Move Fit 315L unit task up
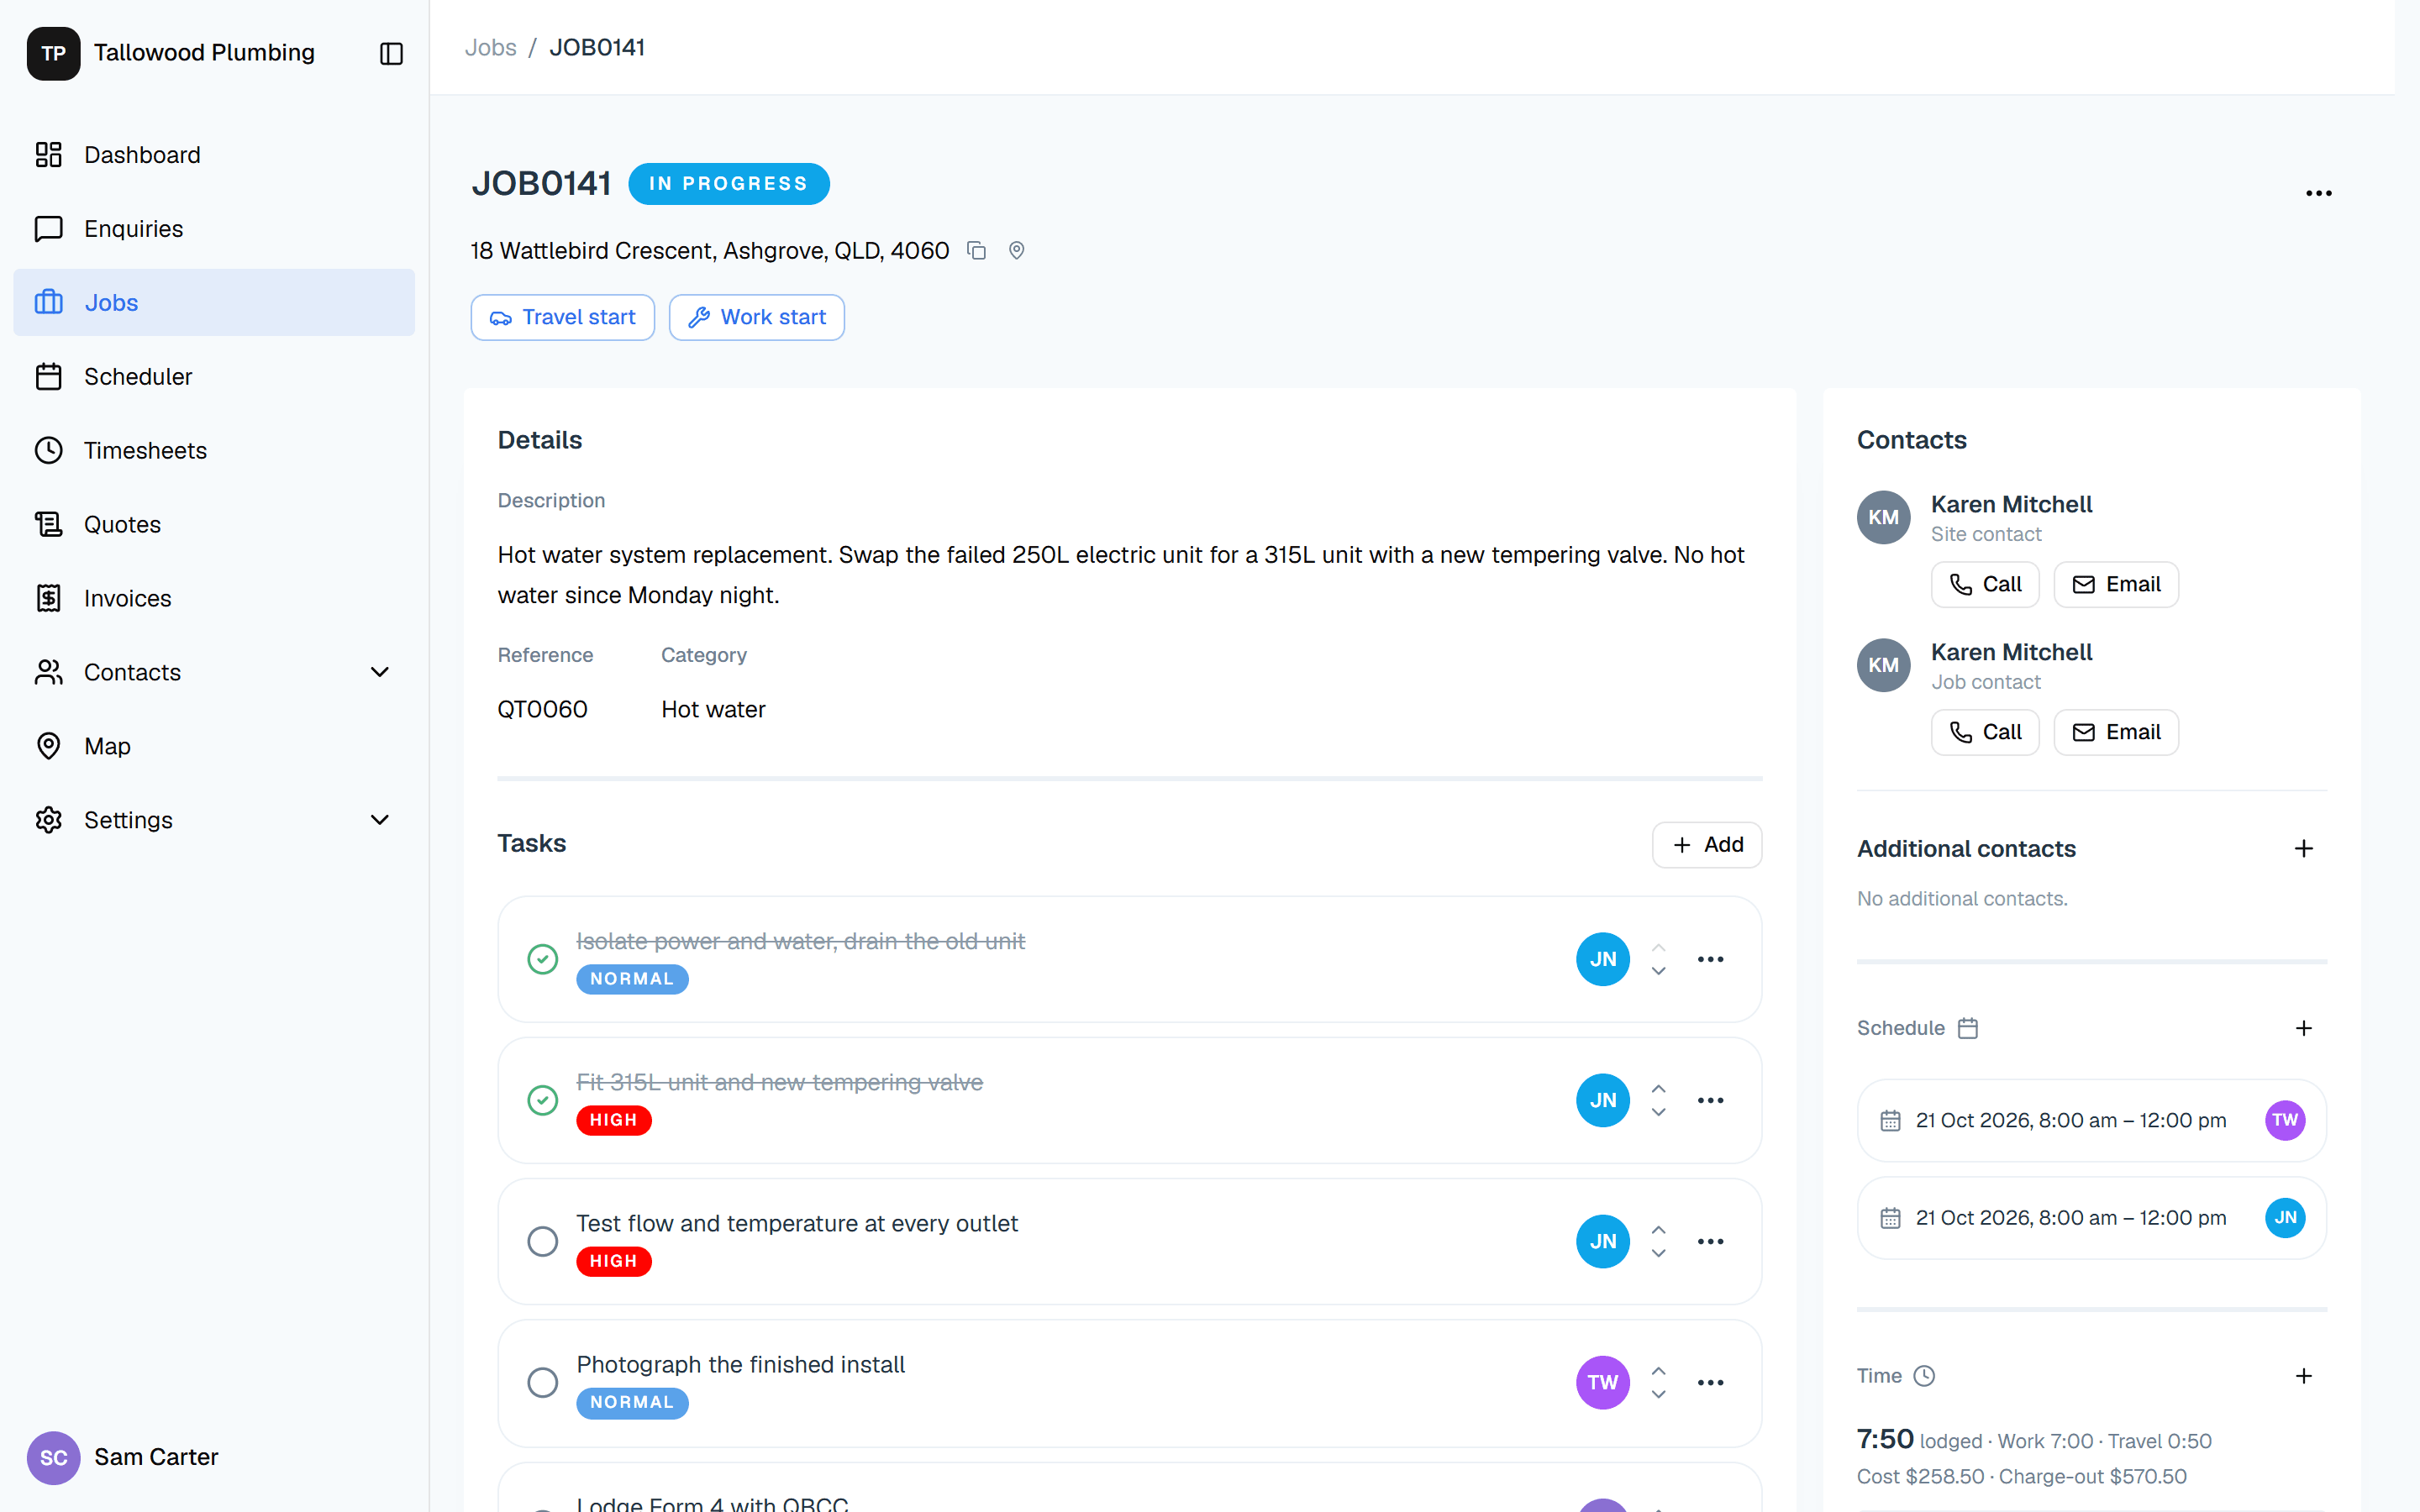2420x1512 pixels. pyautogui.click(x=1658, y=1089)
